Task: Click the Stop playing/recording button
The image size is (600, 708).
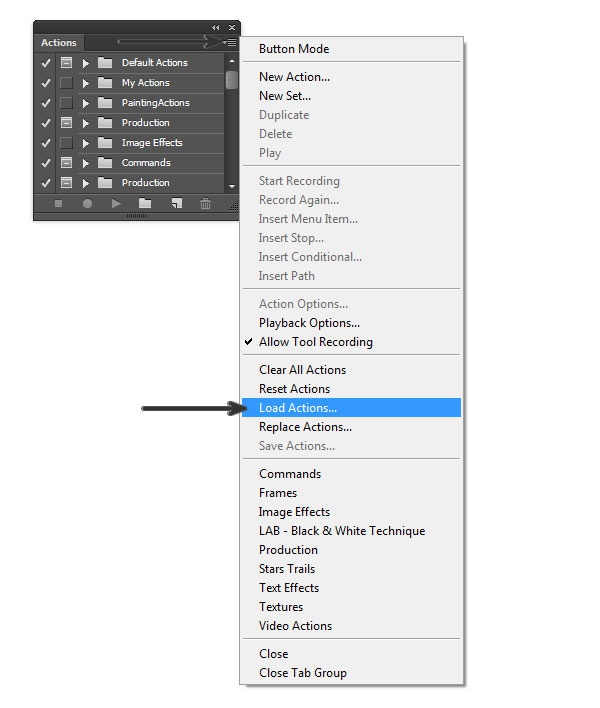Action: [58, 203]
